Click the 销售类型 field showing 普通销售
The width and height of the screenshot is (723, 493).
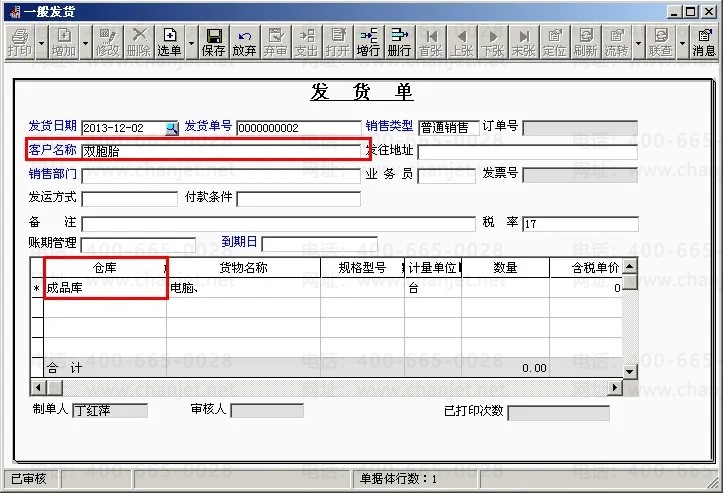point(449,128)
